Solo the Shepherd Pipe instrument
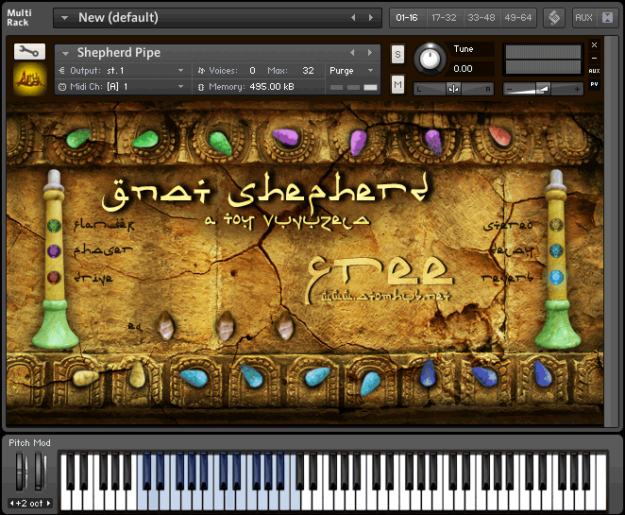 tap(397, 54)
